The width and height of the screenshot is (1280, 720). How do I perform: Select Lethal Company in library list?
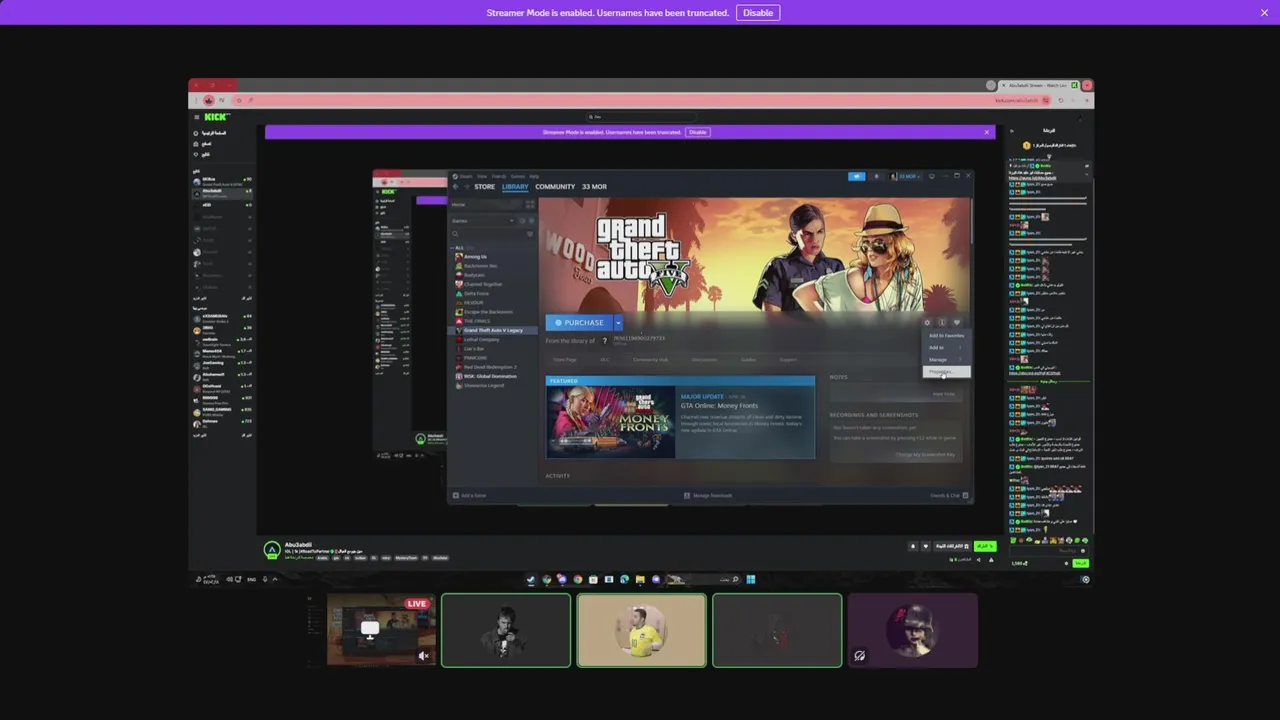481,339
